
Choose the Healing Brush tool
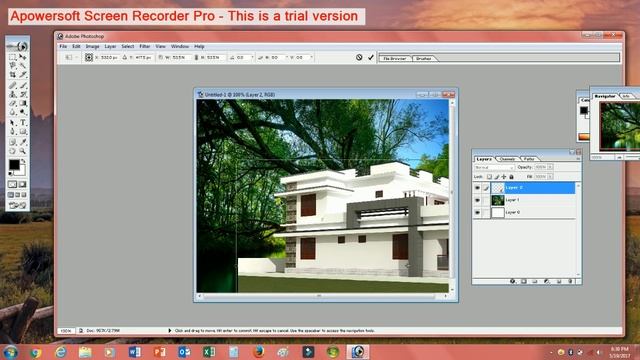click(x=13, y=86)
